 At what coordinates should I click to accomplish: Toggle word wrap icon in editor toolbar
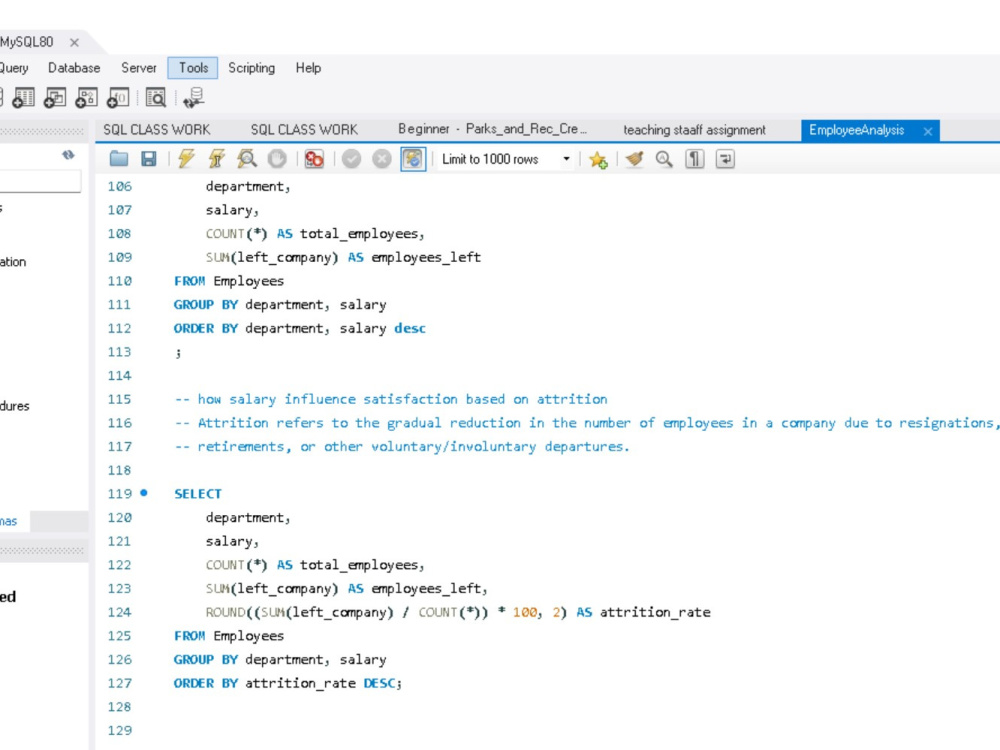point(725,159)
